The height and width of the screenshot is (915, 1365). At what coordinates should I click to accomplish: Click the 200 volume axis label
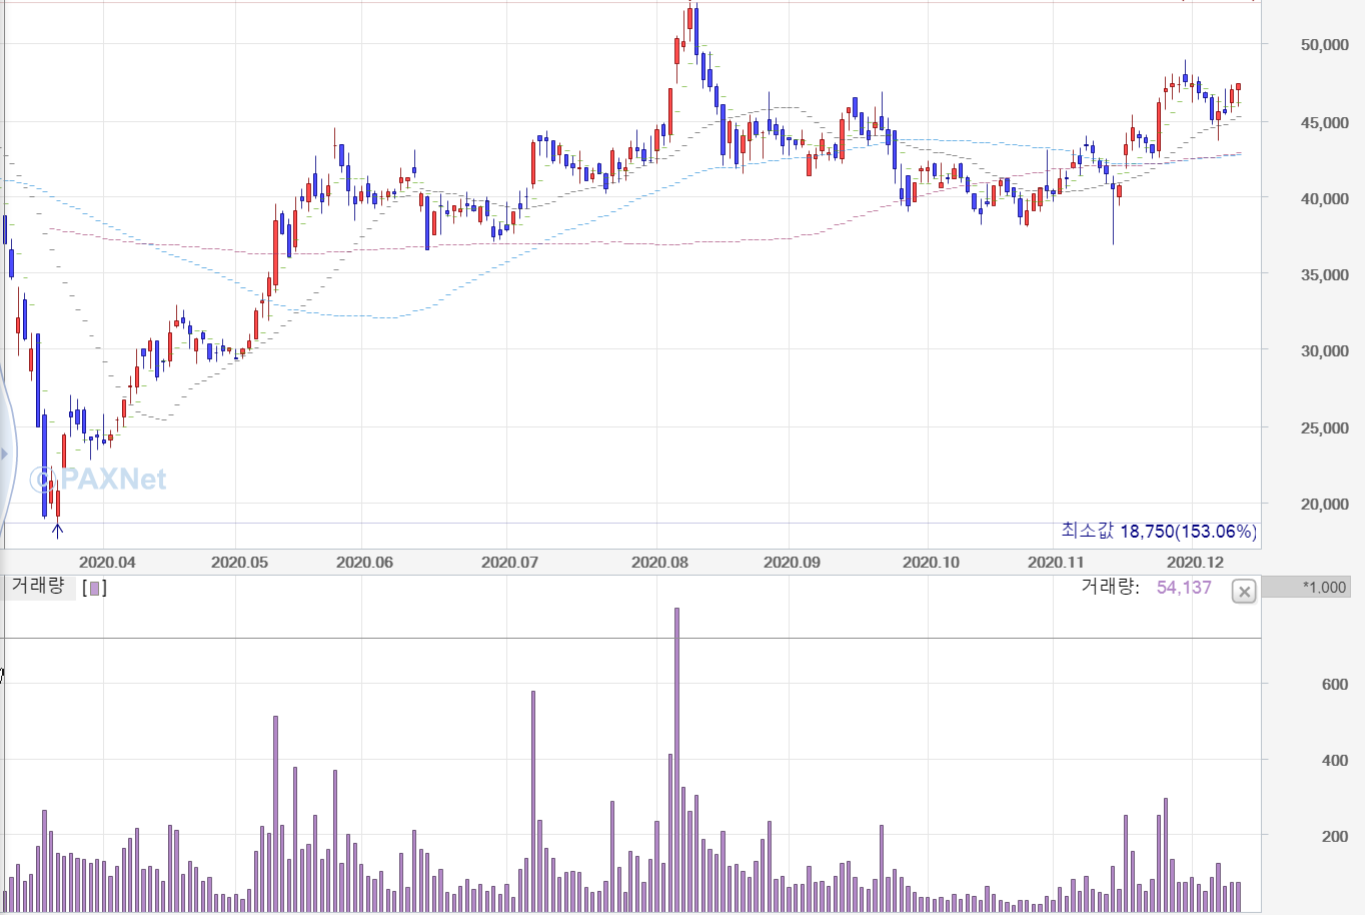pos(1334,836)
